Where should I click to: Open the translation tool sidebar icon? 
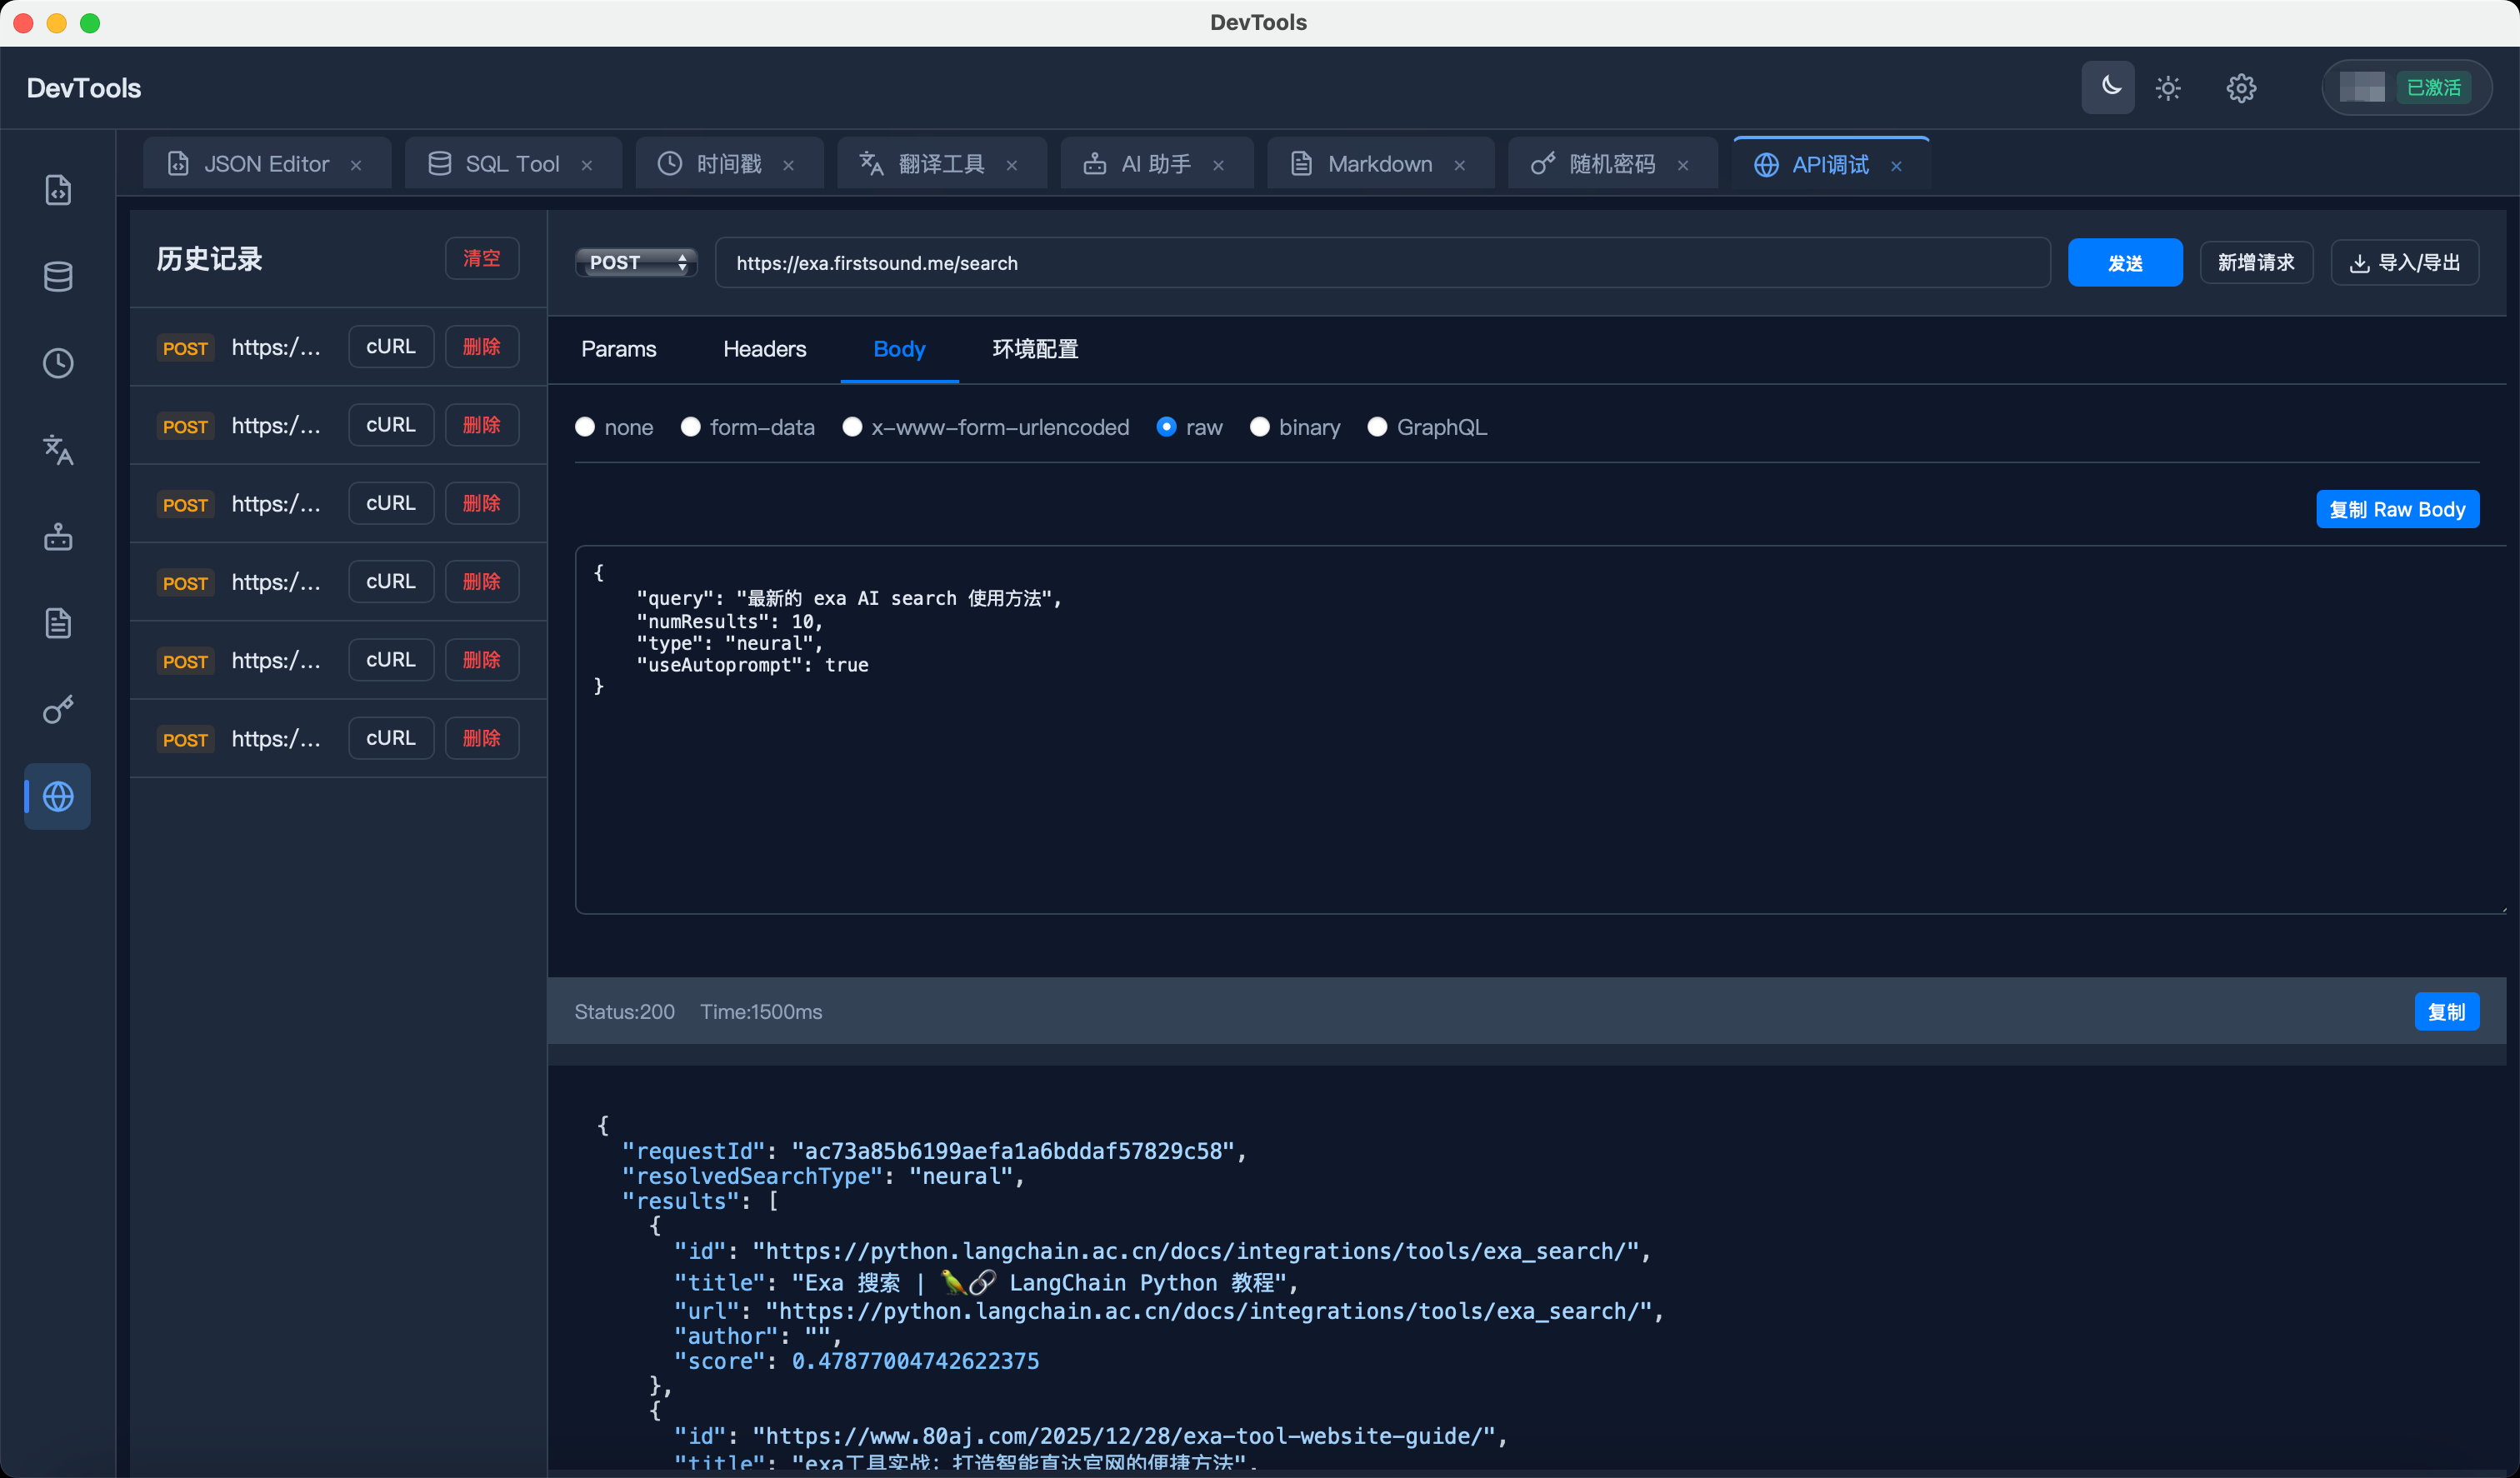tap(58, 450)
